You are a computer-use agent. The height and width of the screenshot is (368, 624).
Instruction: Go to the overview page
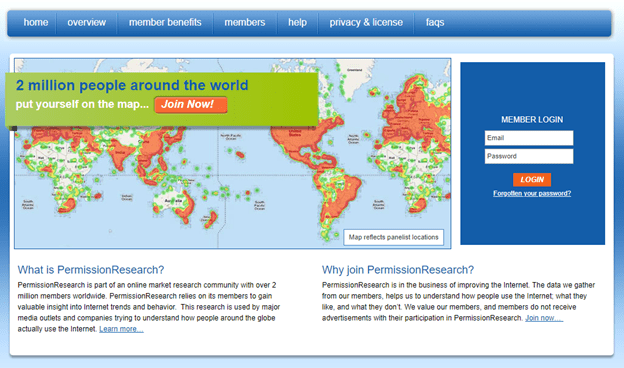pyautogui.click(x=86, y=22)
